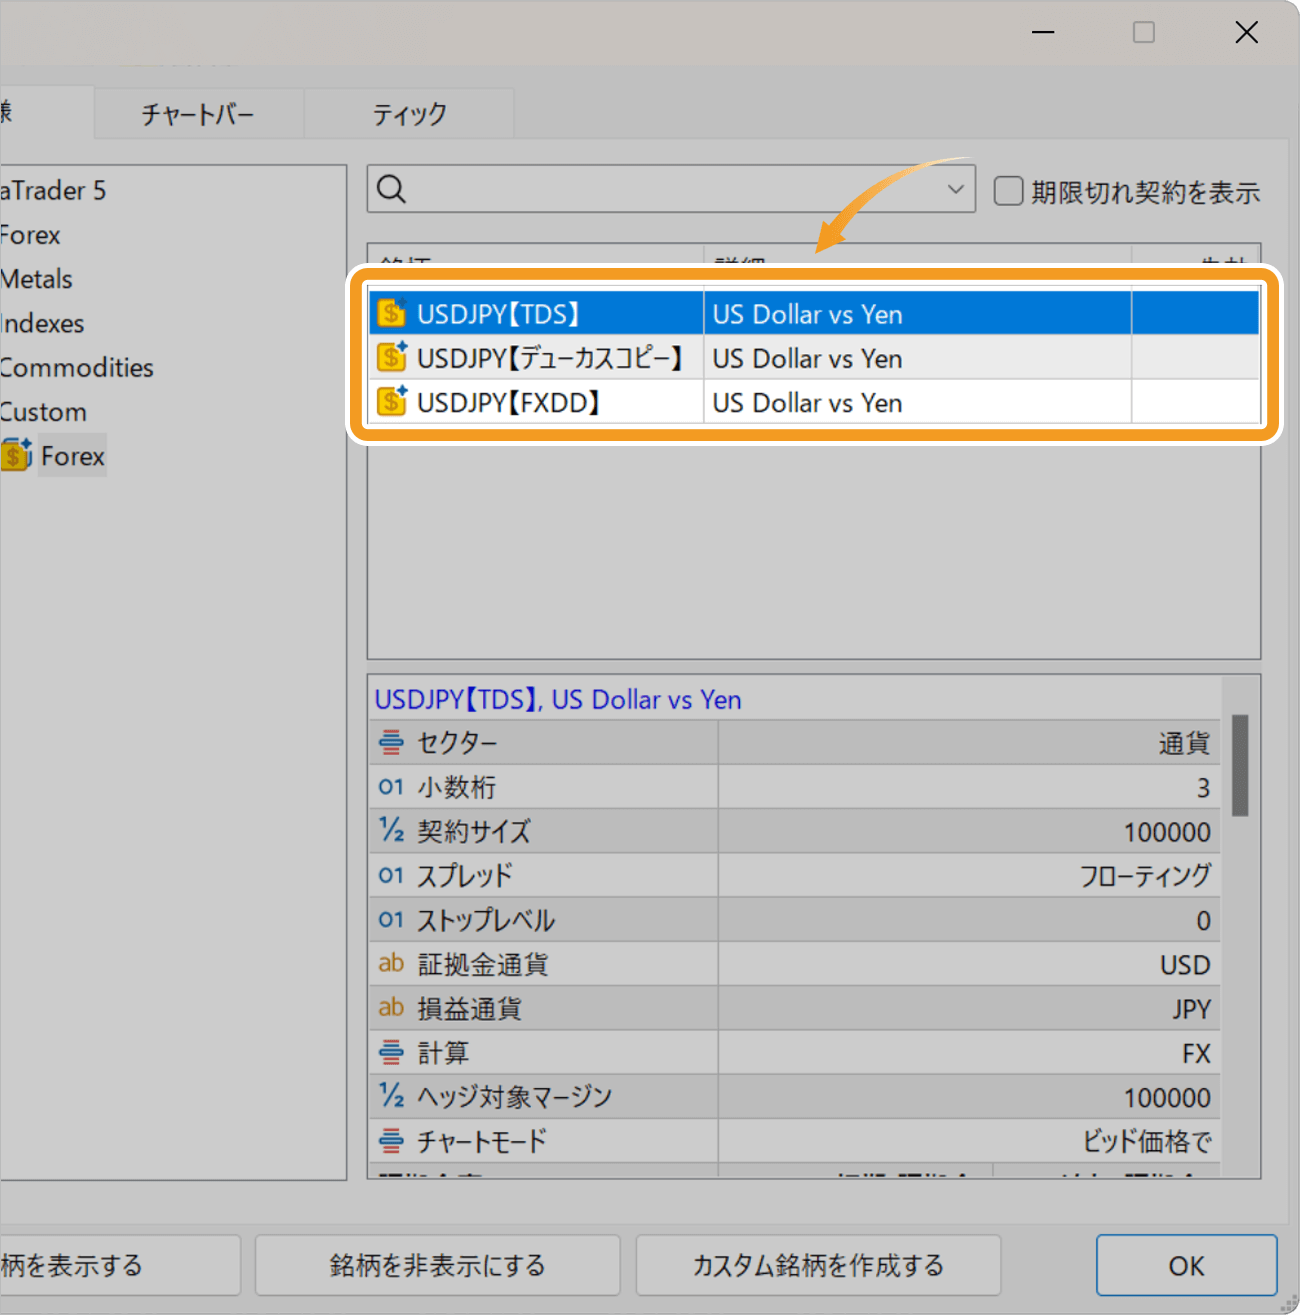
Task: Click the USDJPY【TDS】, US Dollar vs Yen heading
Action: click(x=558, y=699)
